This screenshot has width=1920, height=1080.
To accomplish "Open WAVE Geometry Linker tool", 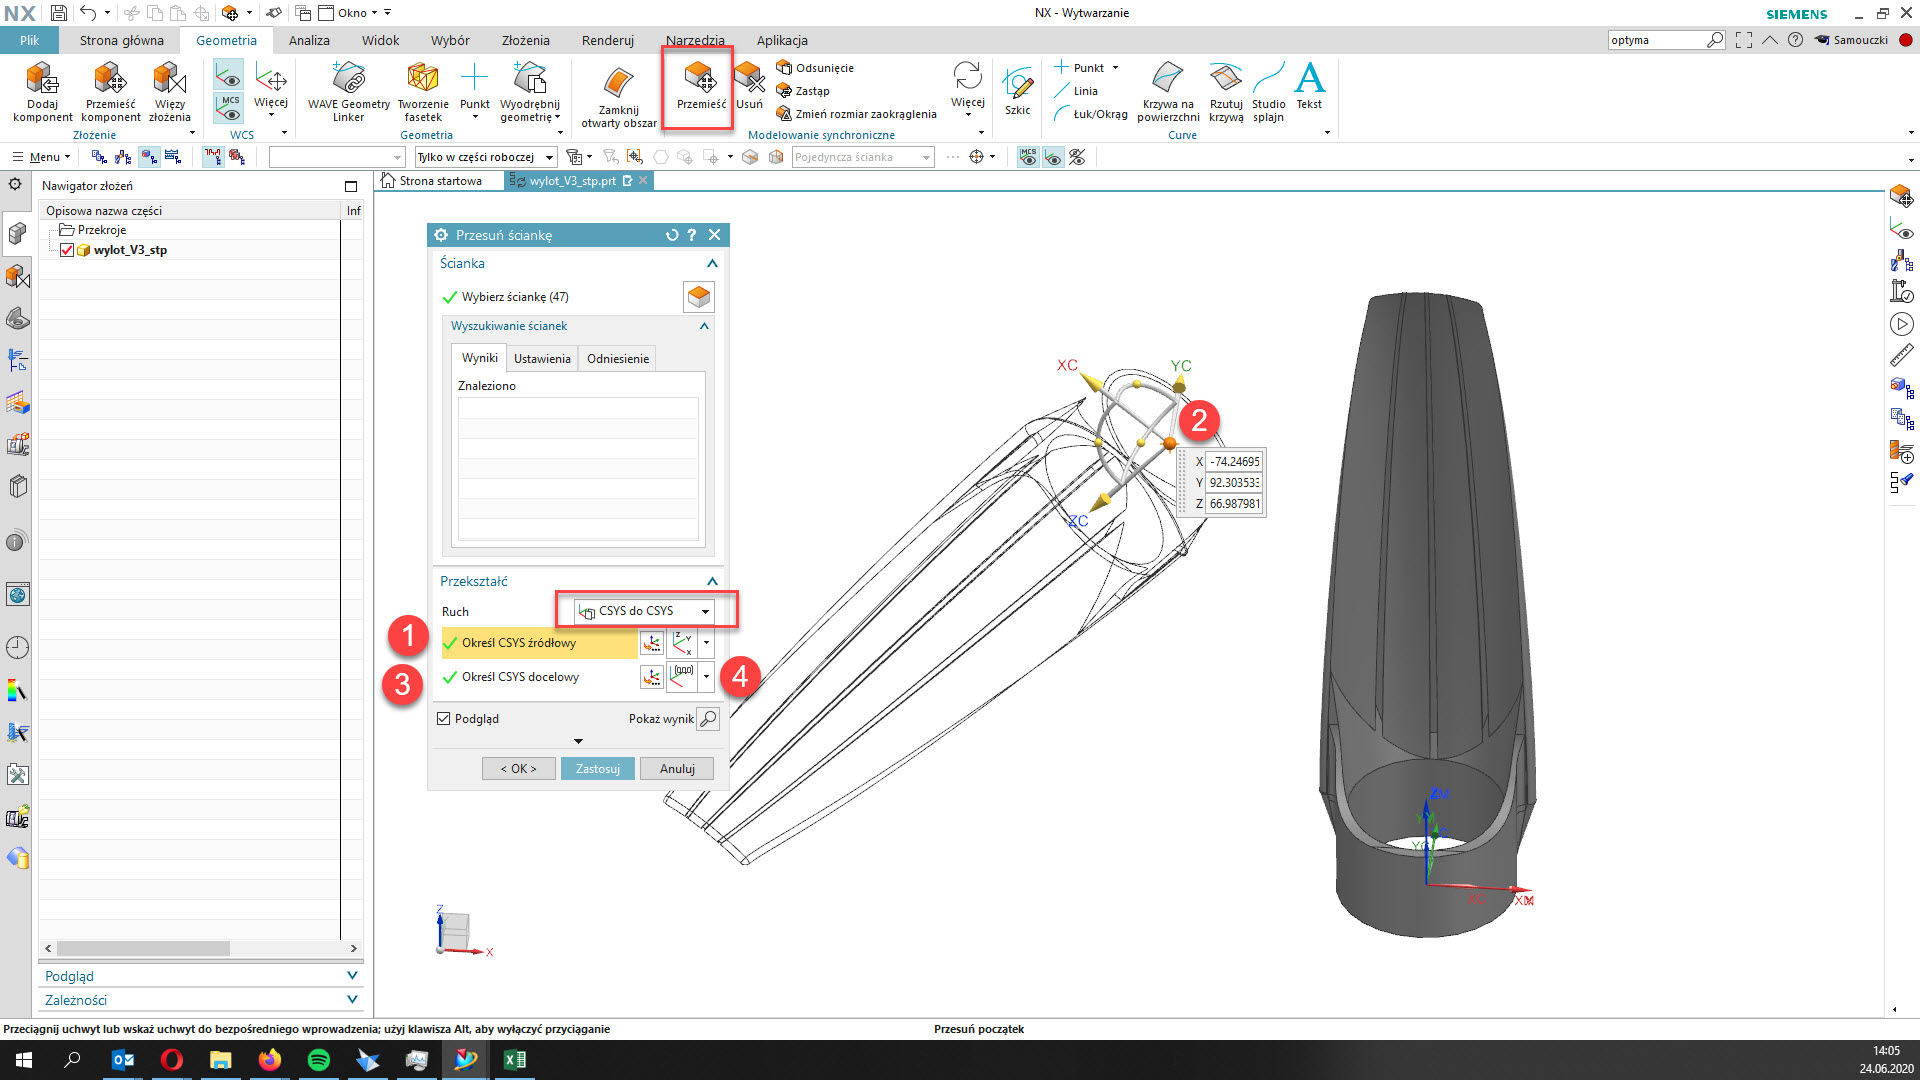I will pos(348,80).
